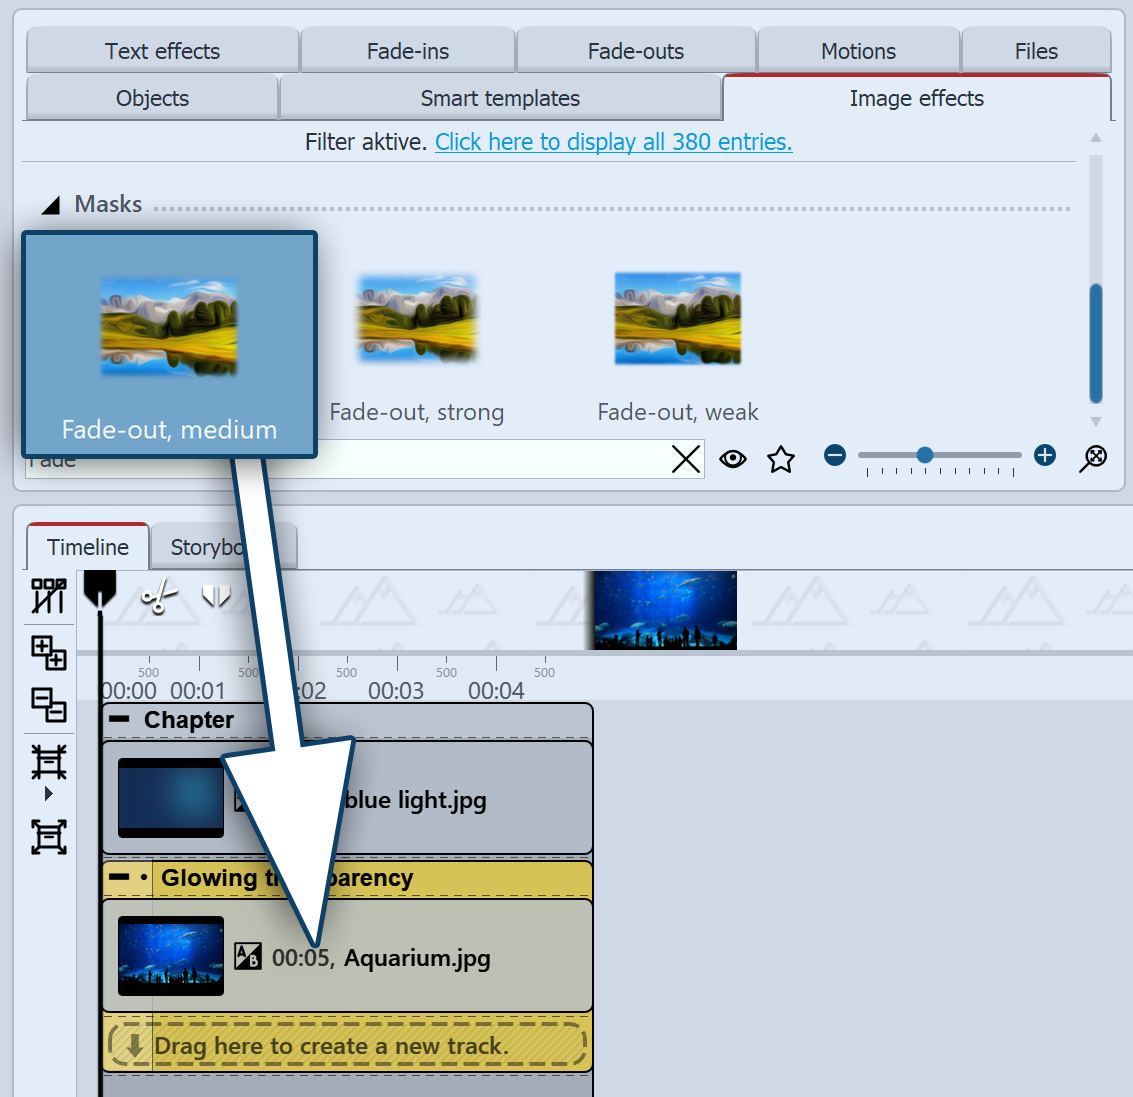Click the thumbnail size slider handle
This screenshot has height=1097, width=1133.
click(x=925, y=456)
